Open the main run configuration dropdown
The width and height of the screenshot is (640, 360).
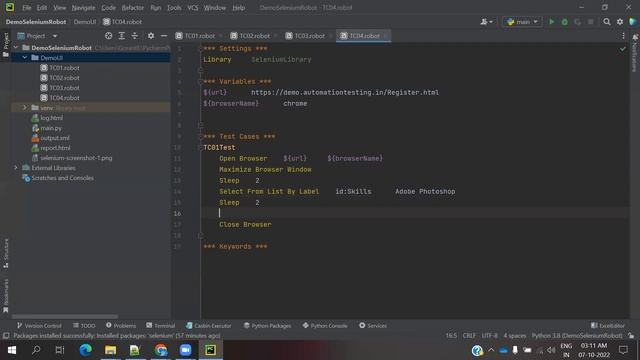click(x=522, y=22)
